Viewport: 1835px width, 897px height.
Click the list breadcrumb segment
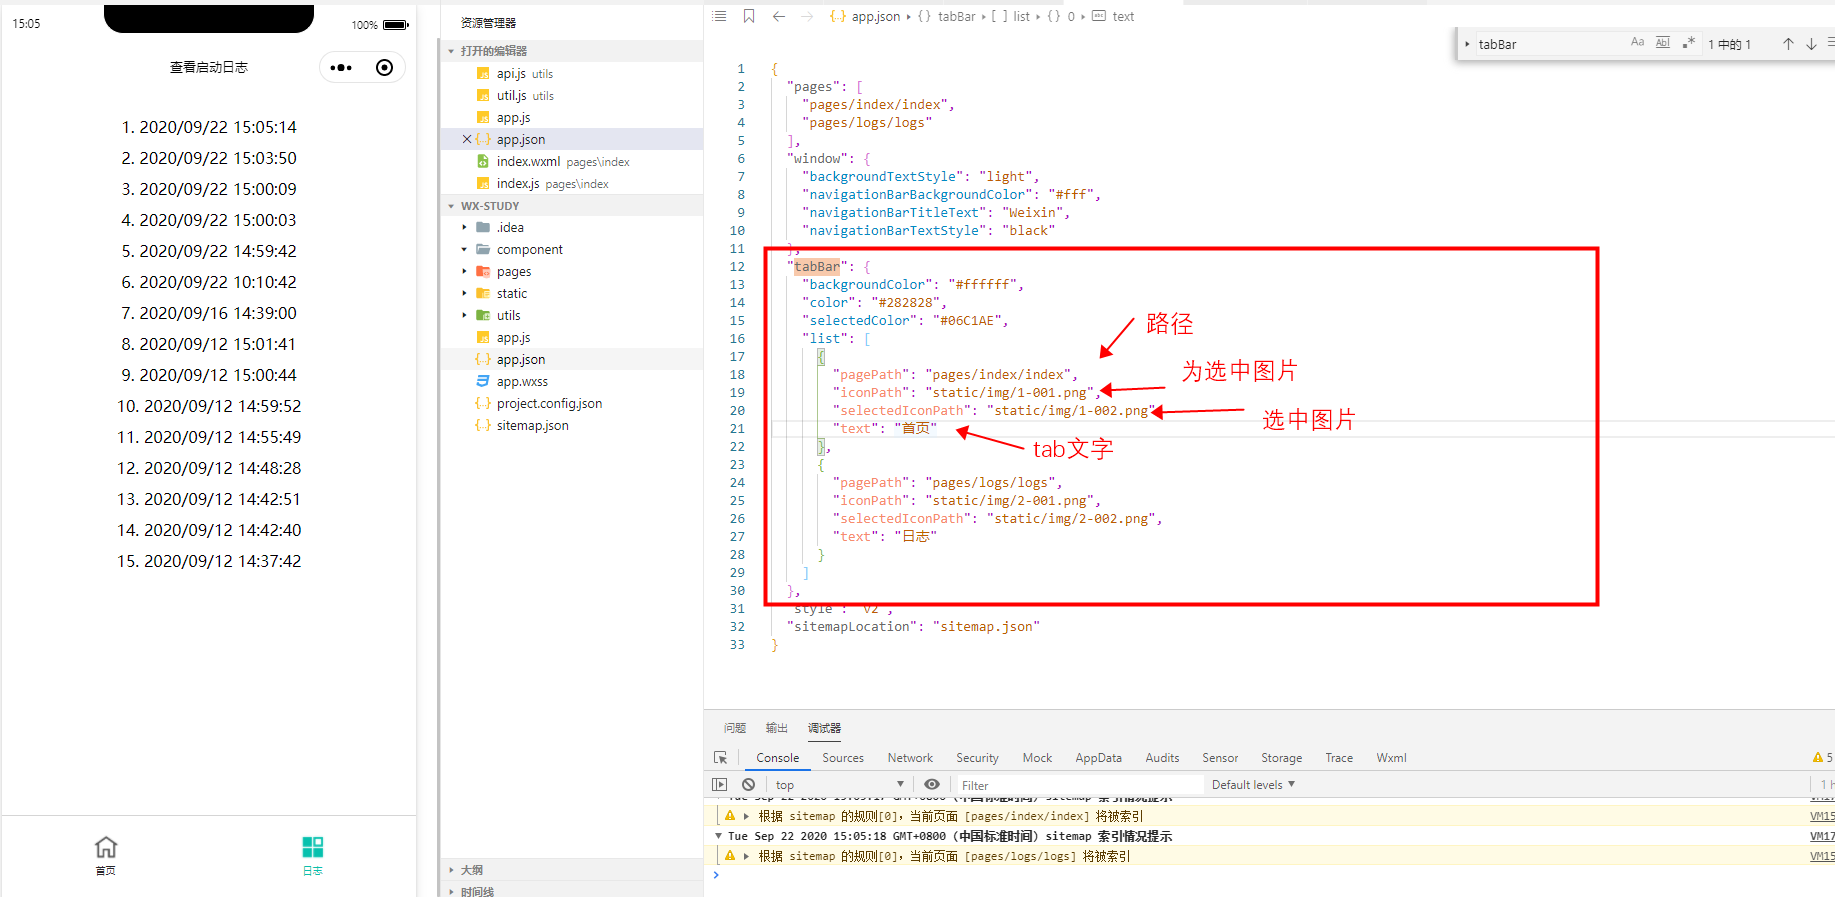point(1021,16)
